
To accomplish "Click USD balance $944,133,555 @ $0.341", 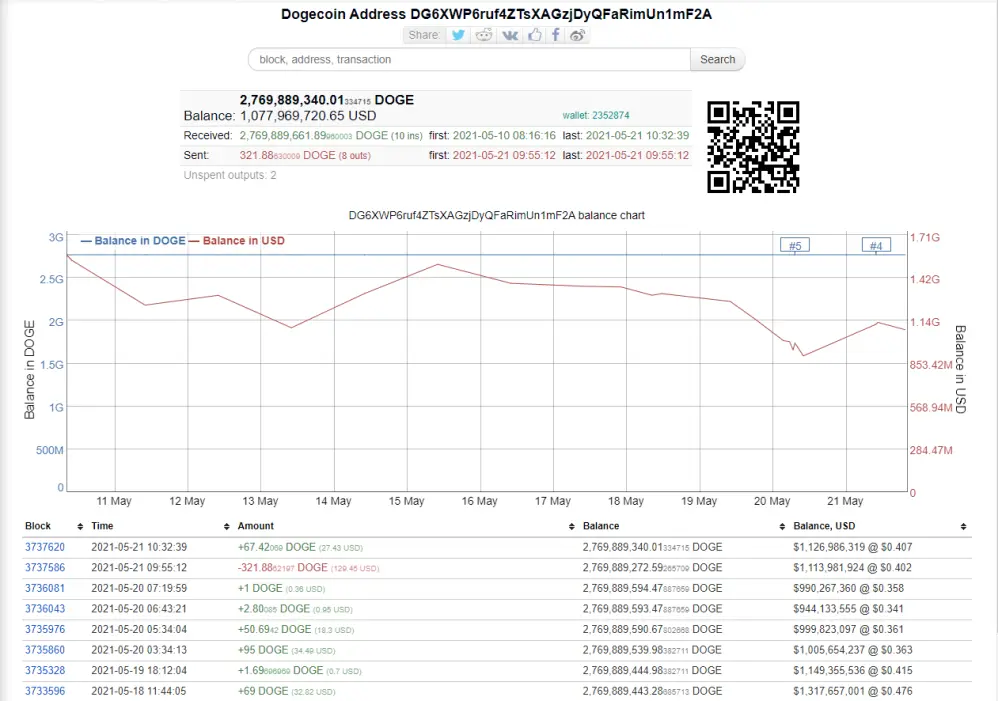I will coord(848,609).
